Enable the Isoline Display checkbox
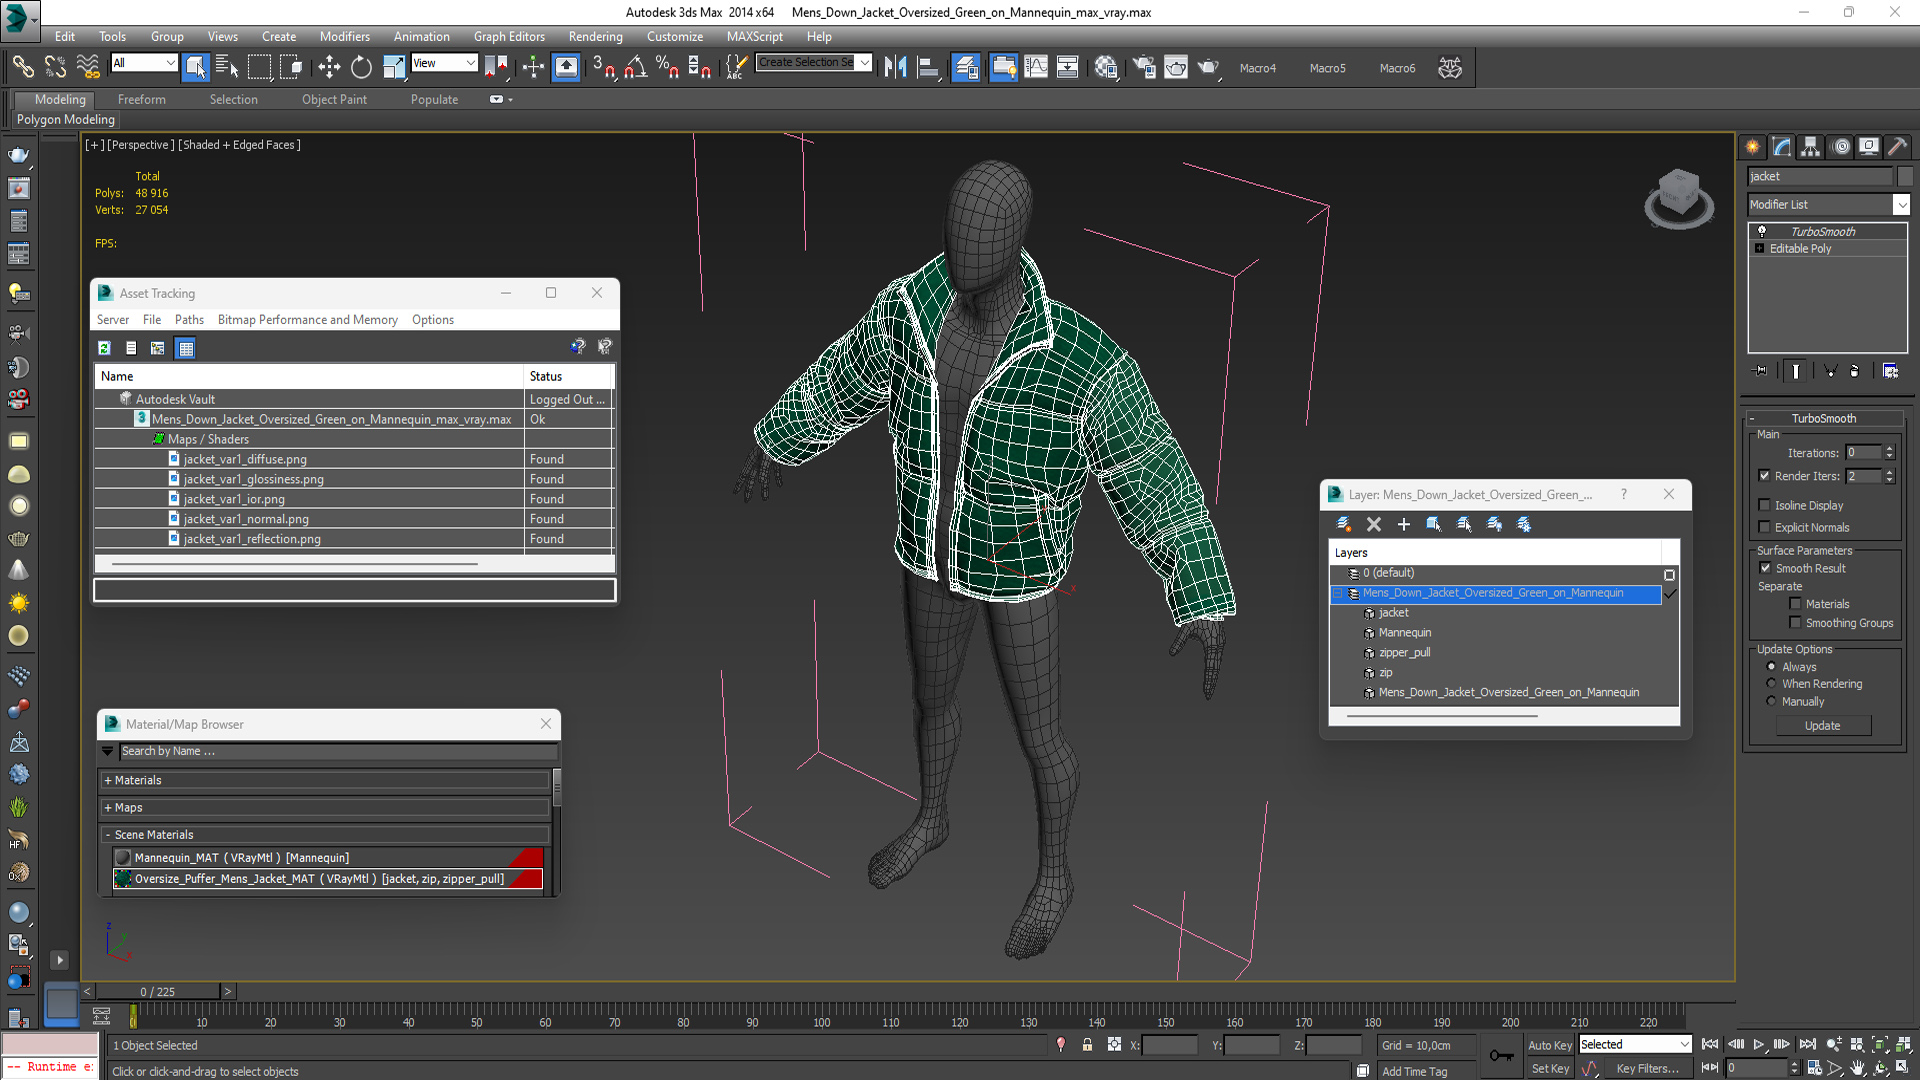The height and width of the screenshot is (1080, 1920). pos(1764,505)
